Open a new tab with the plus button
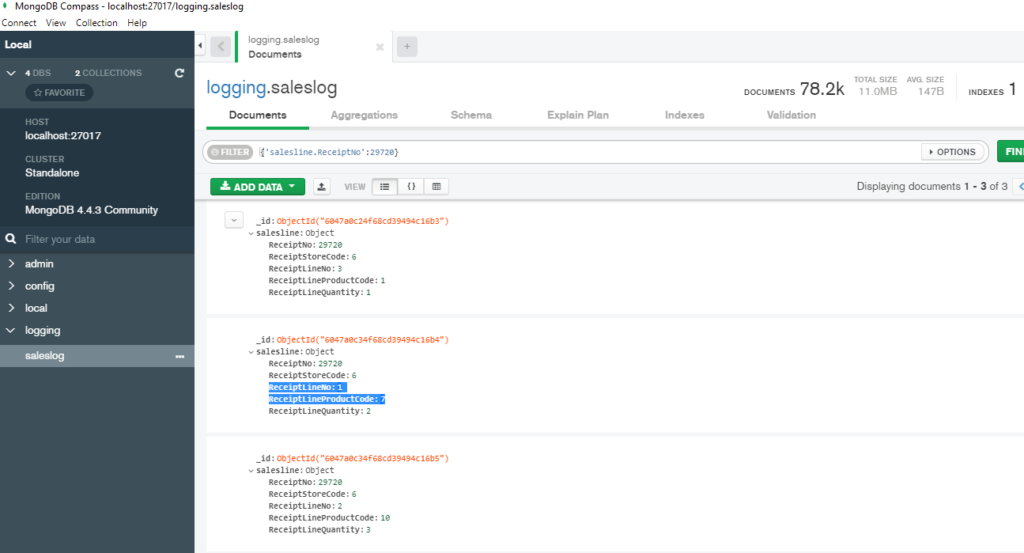Screen dimensions: 1024x553 tap(407, 46)
